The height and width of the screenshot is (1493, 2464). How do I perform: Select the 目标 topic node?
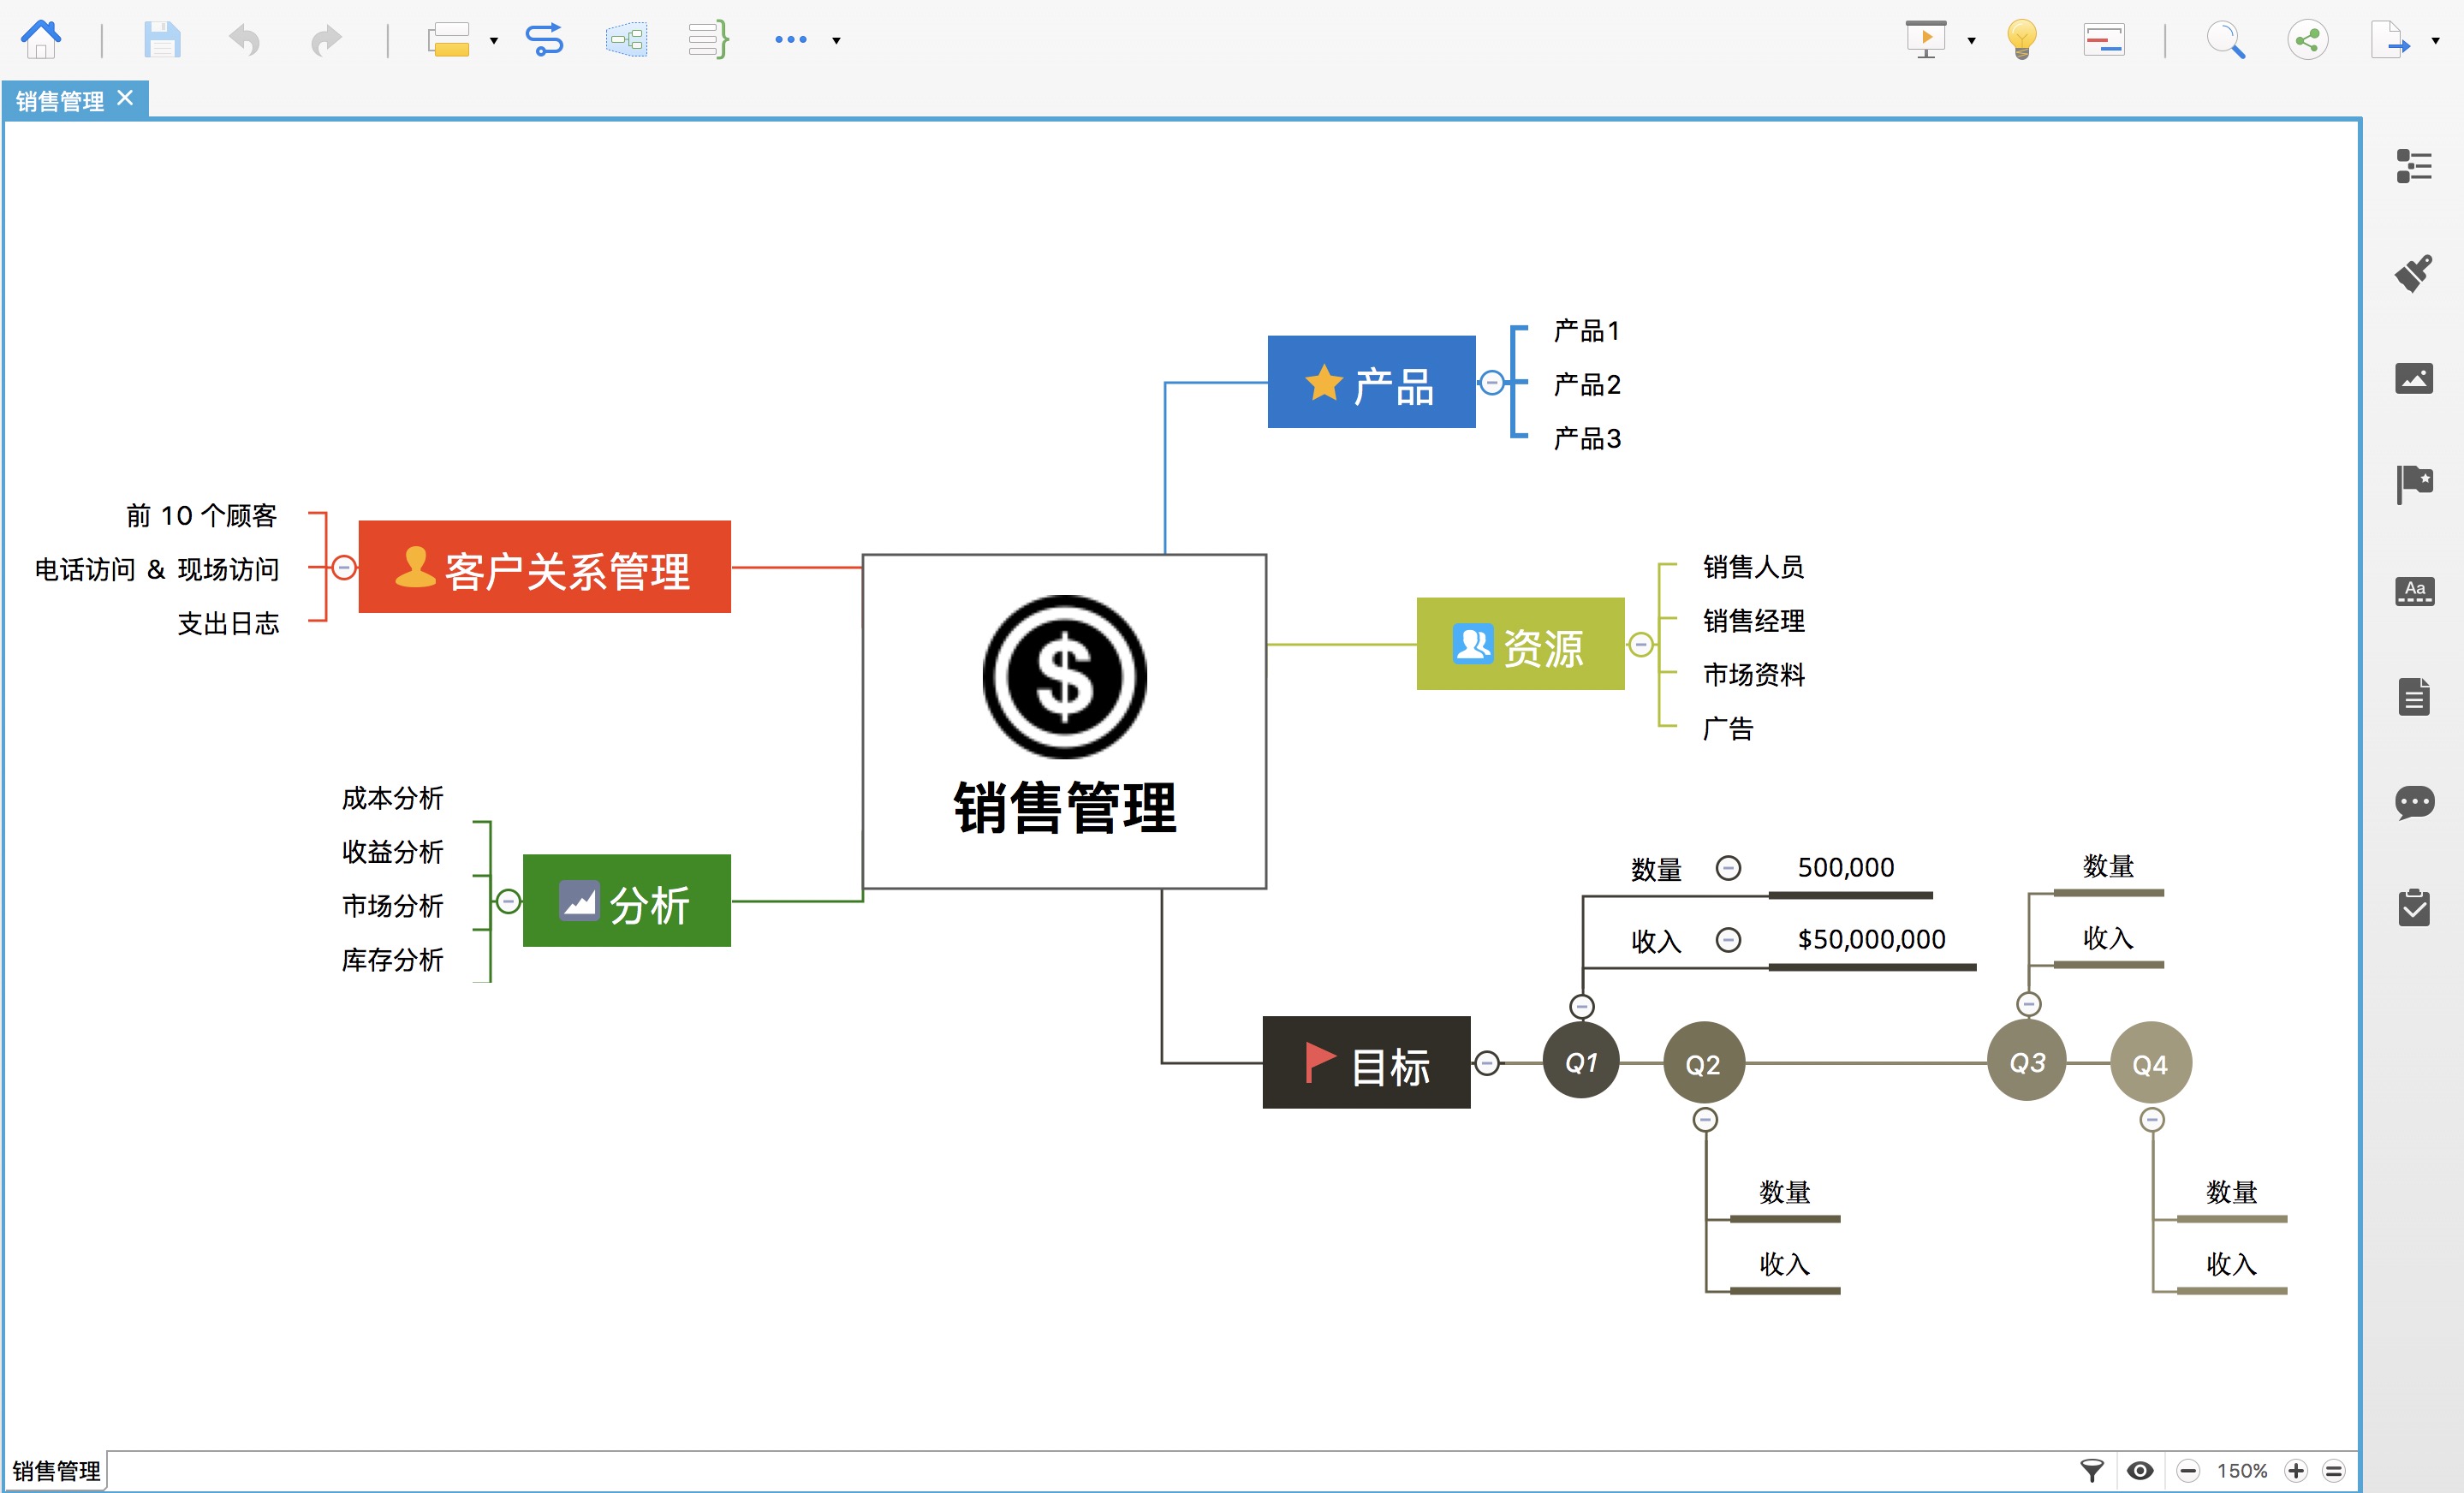1366,1063
